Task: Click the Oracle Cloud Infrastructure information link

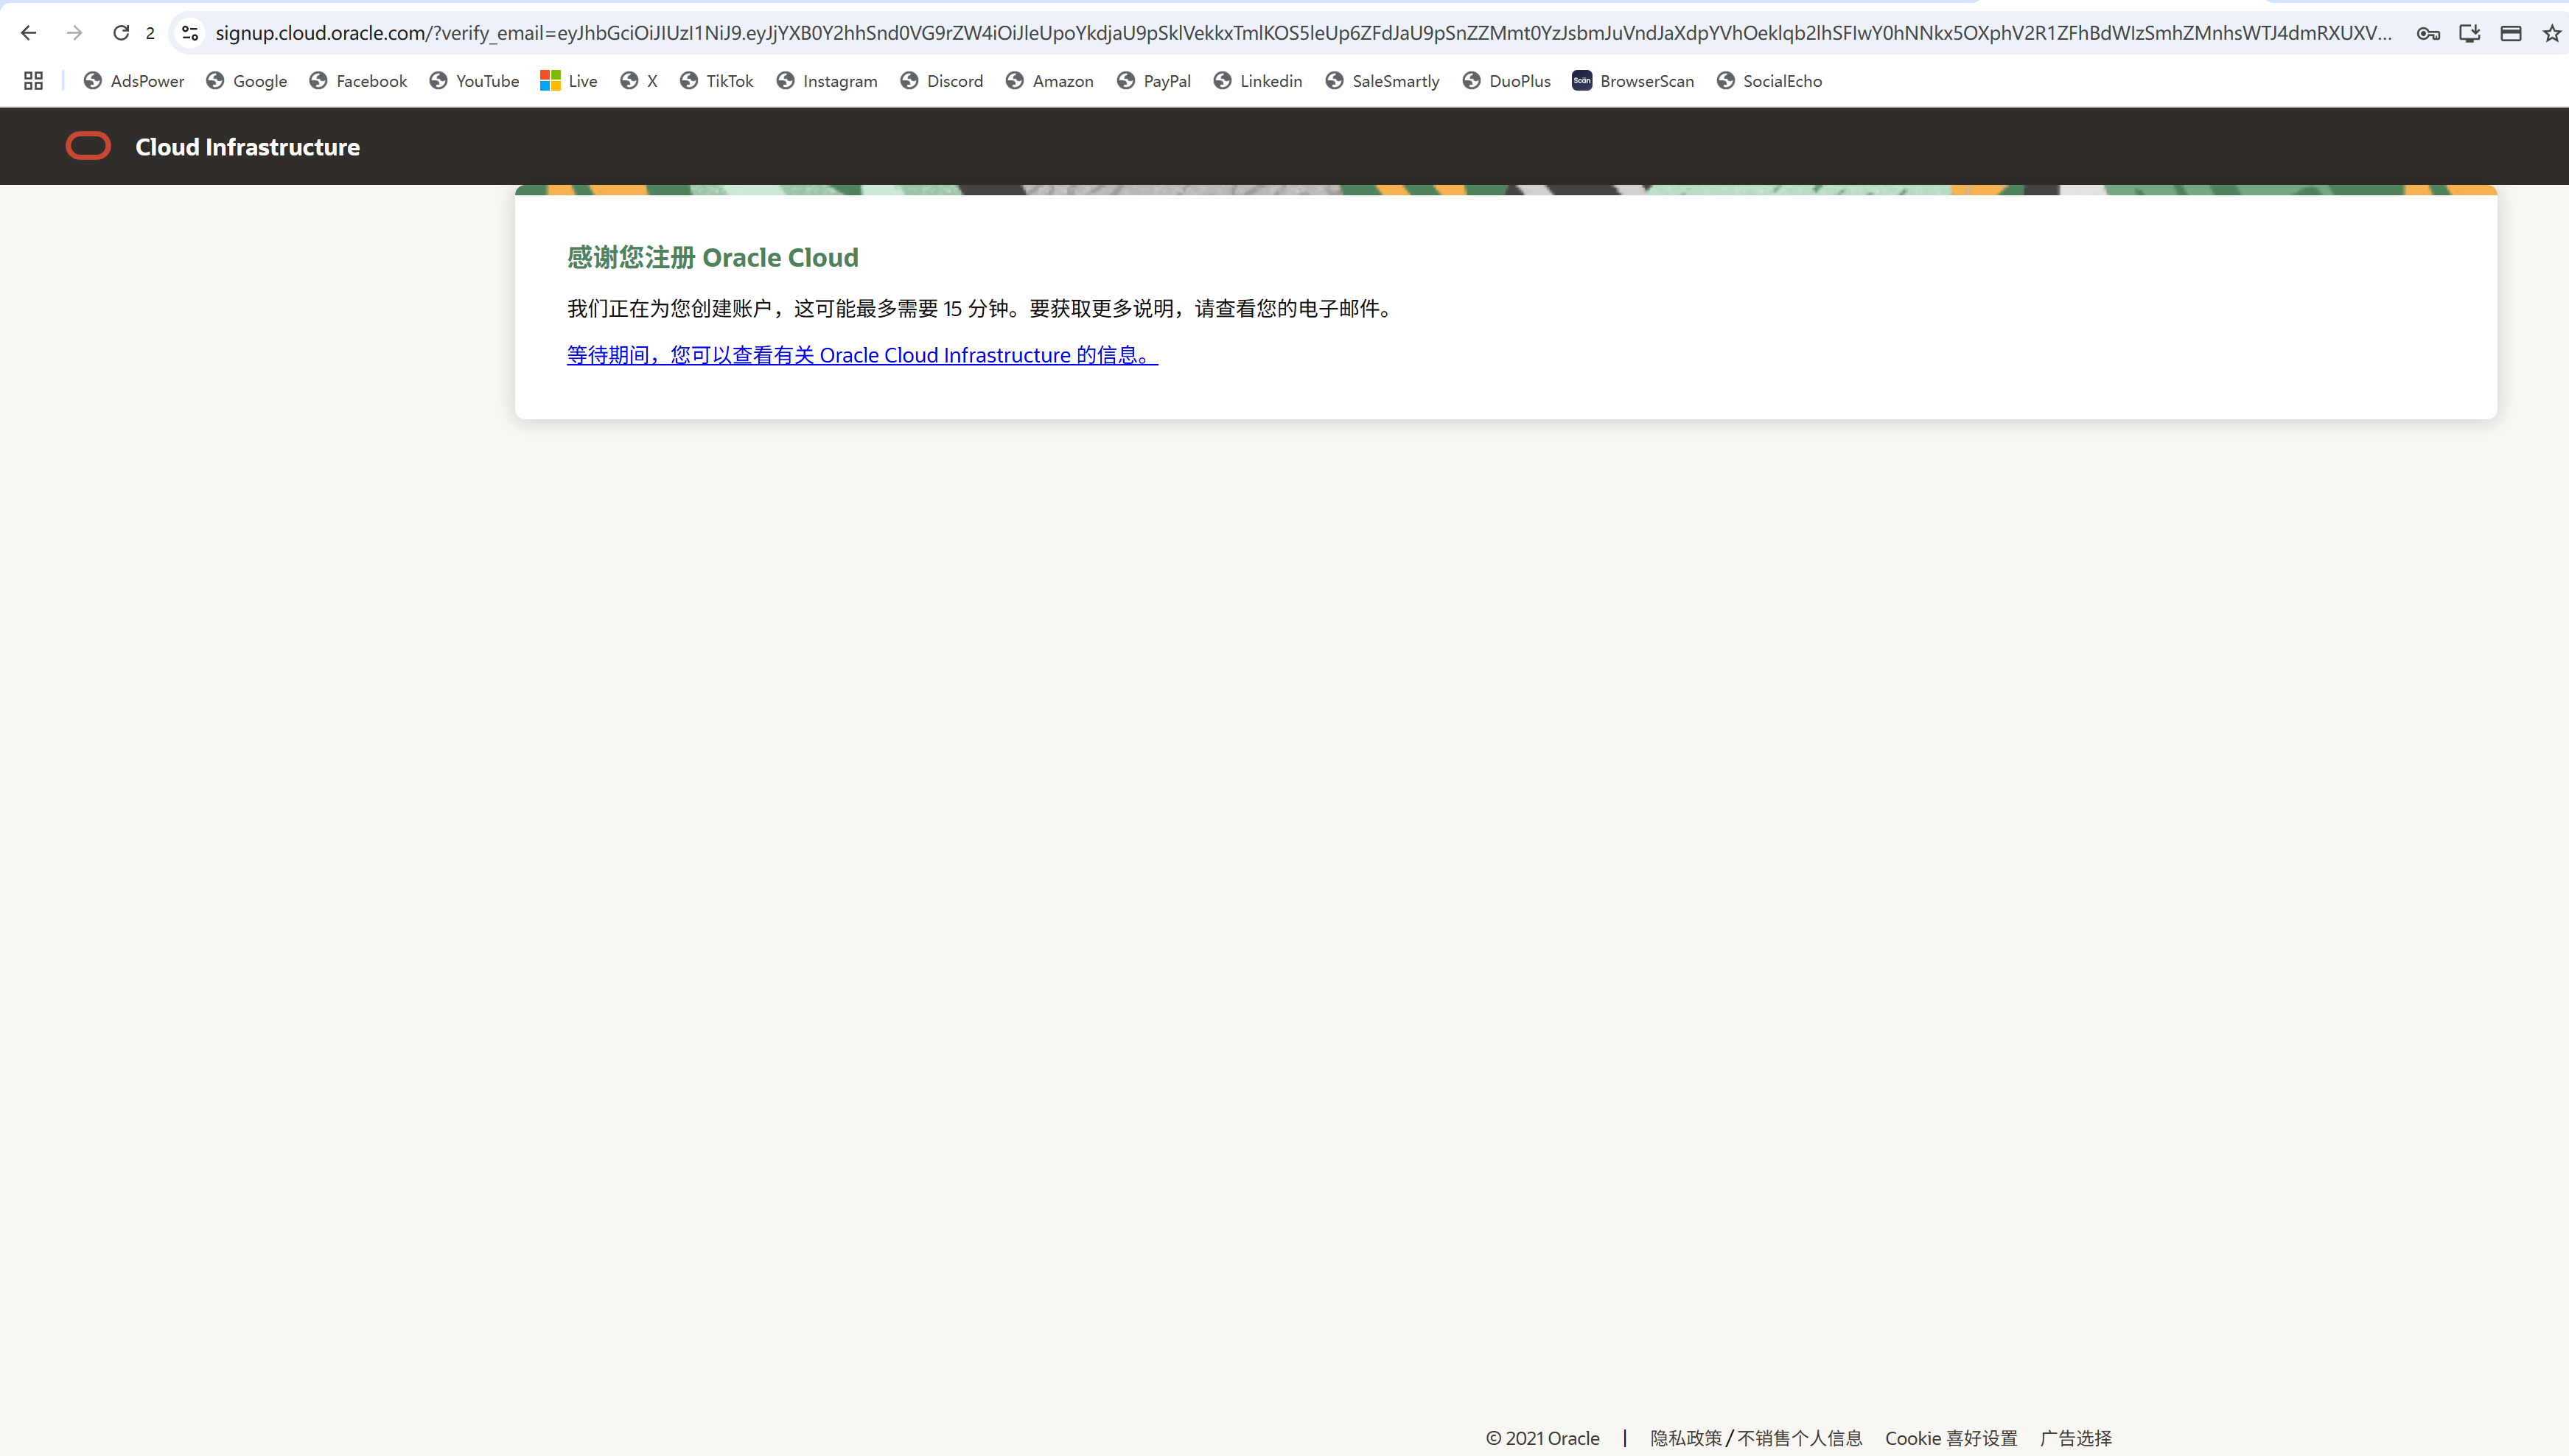Action: pos(861,355)
